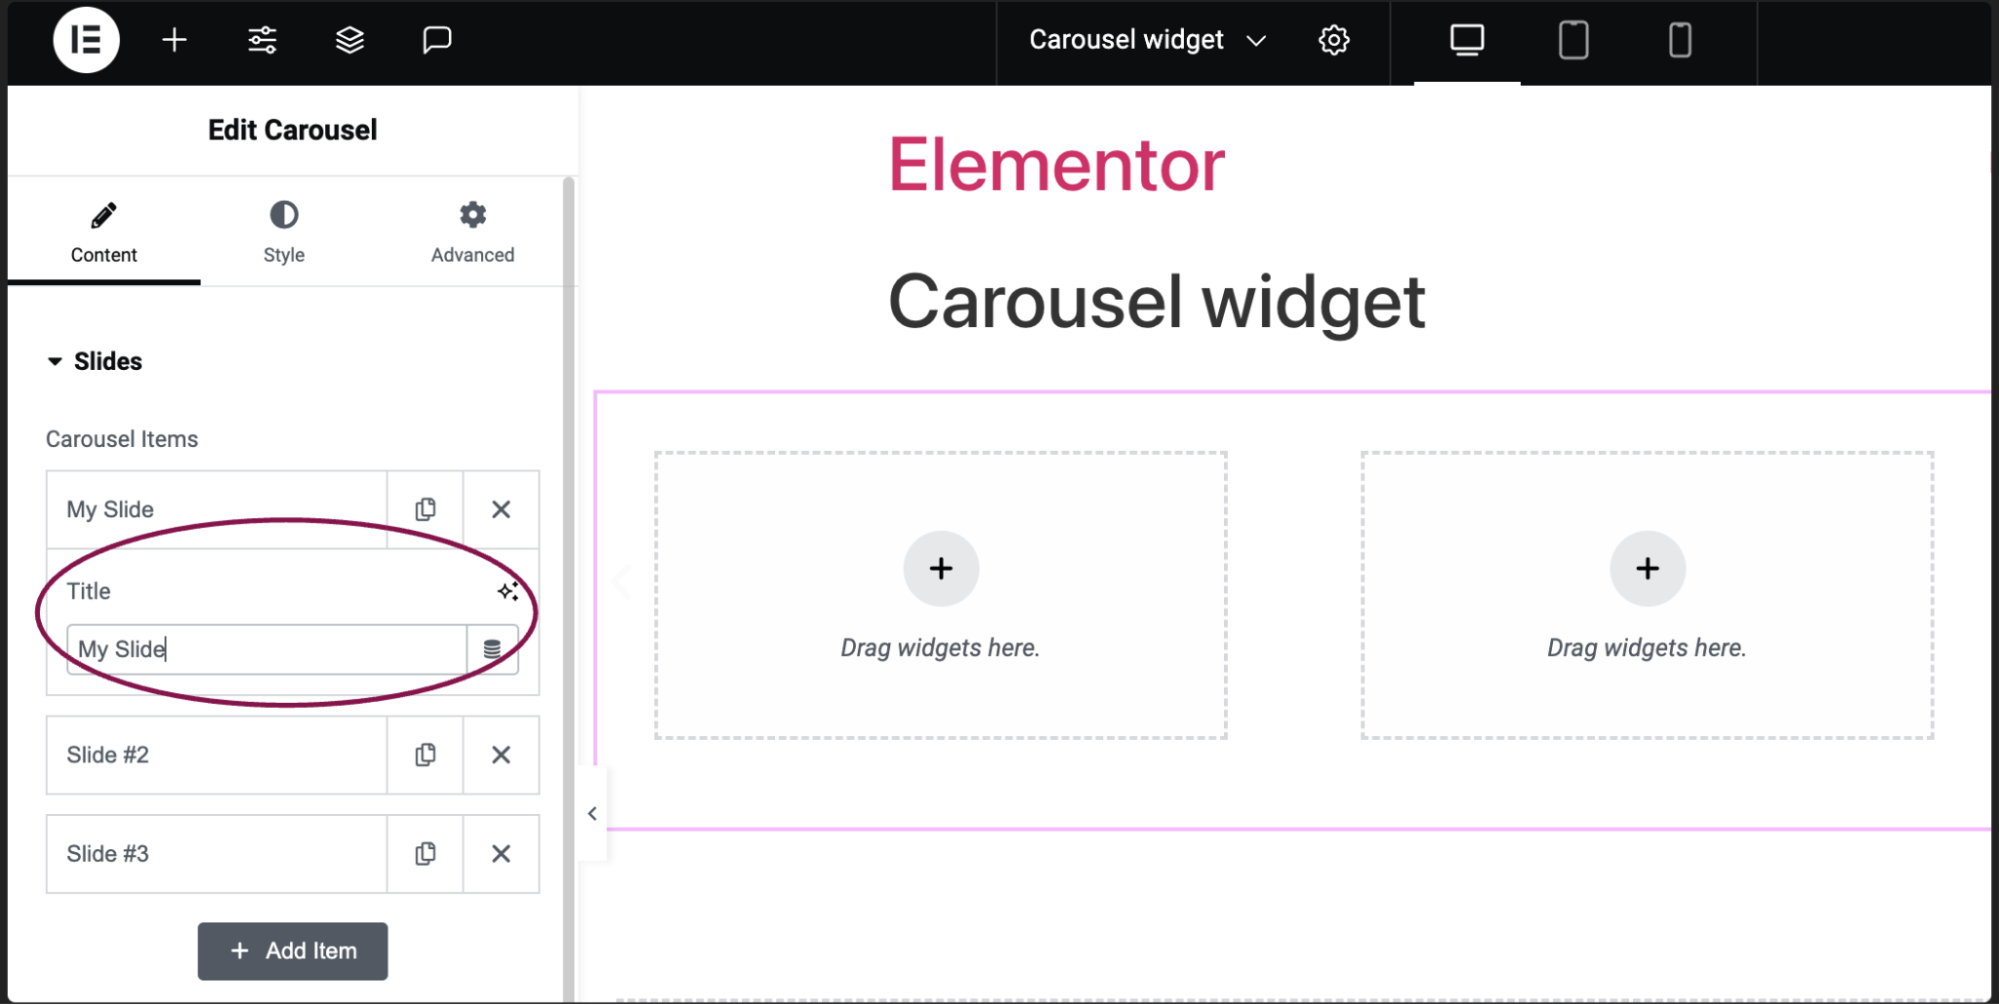The height and width of the screenshot is (1005, 1999).
Task: Duplicate the Slide #2 item
Action: (x=425, y=755)
